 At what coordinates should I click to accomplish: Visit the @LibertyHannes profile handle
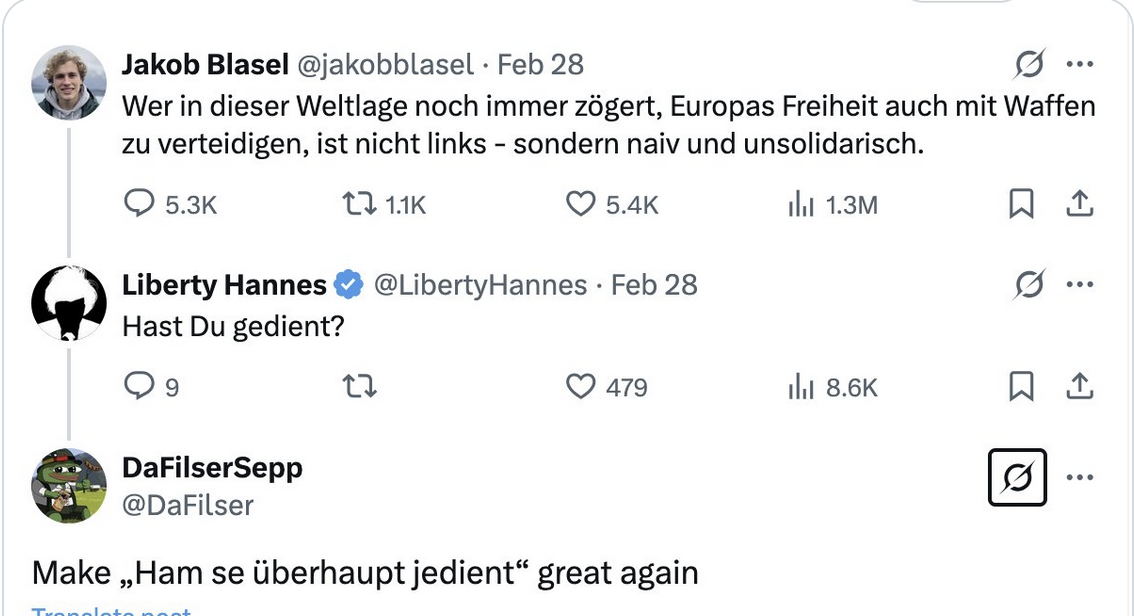click(x=480, y=285)
